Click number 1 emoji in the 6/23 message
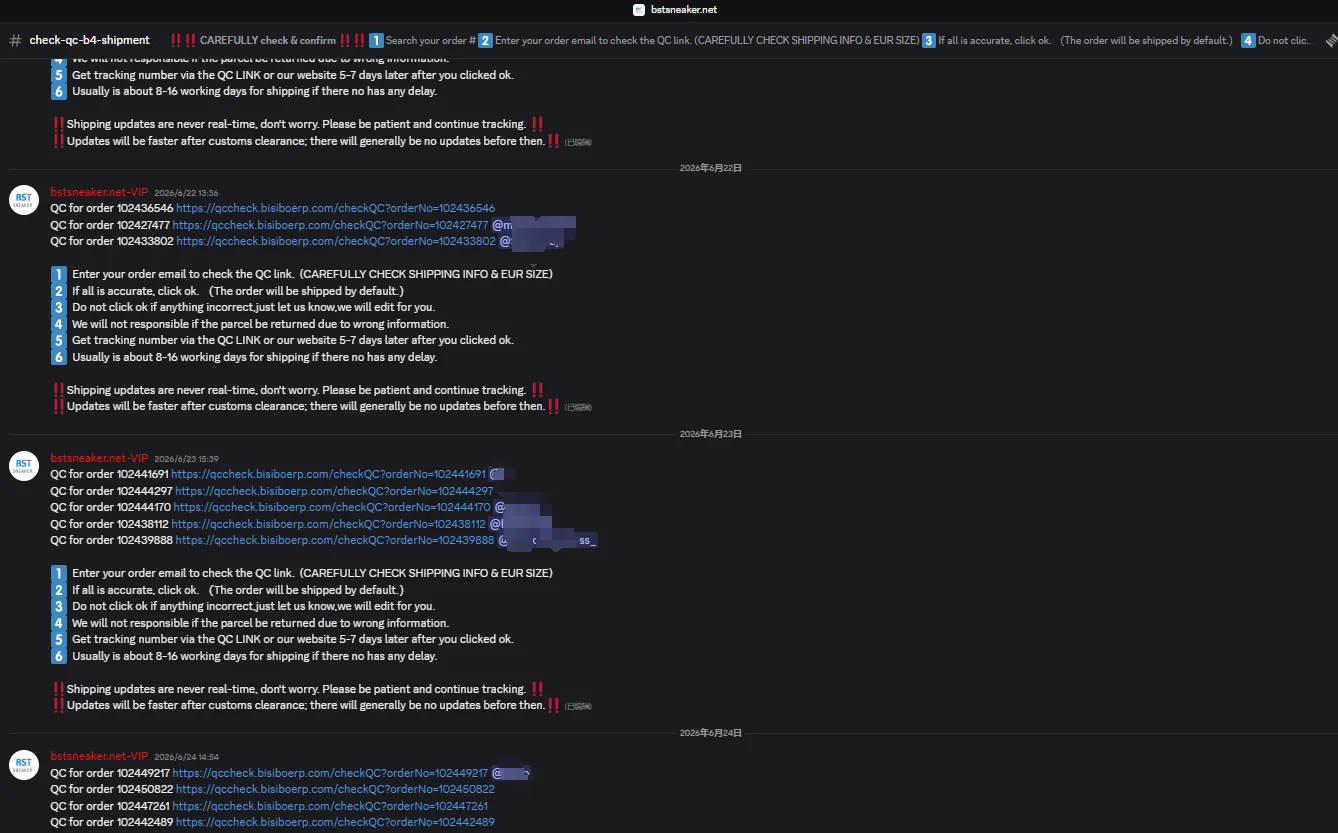The height and width of the screenshot is (833, 1338). point(59,573)
